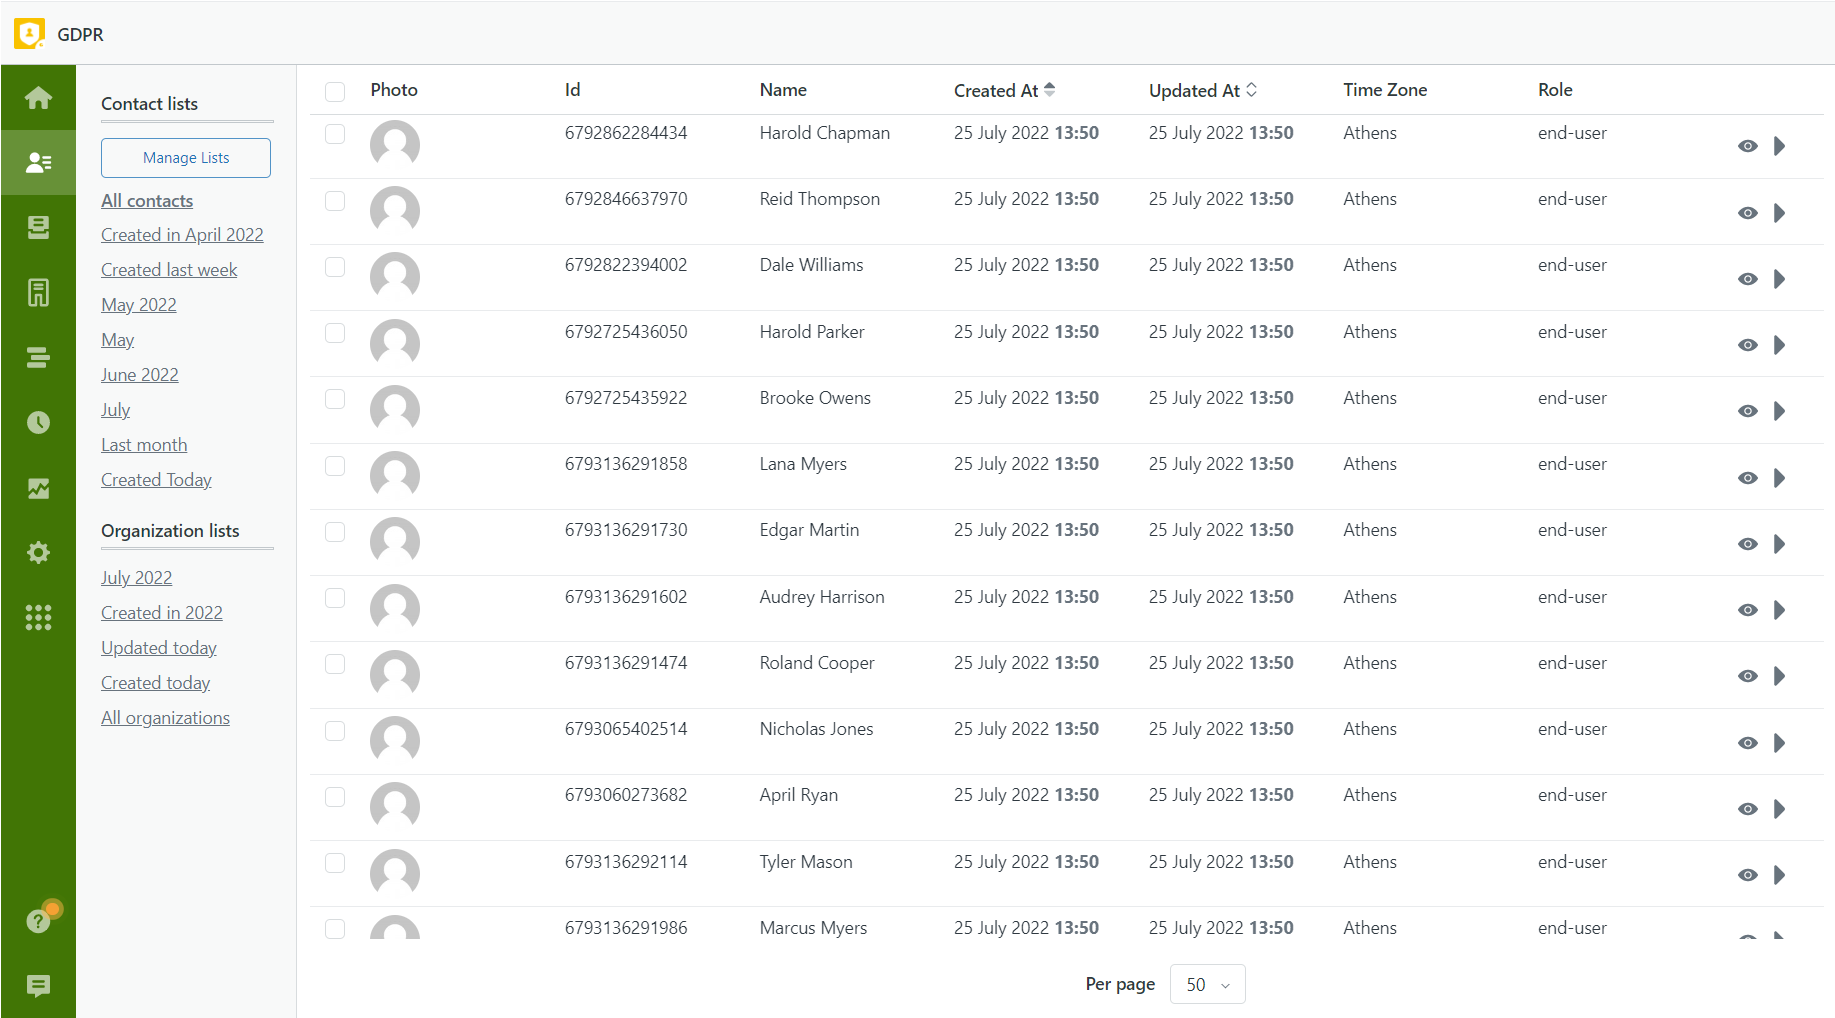Check the row checkbox for Brooke Owens
1835x1018 pixels.
click(x=335, y=398)
